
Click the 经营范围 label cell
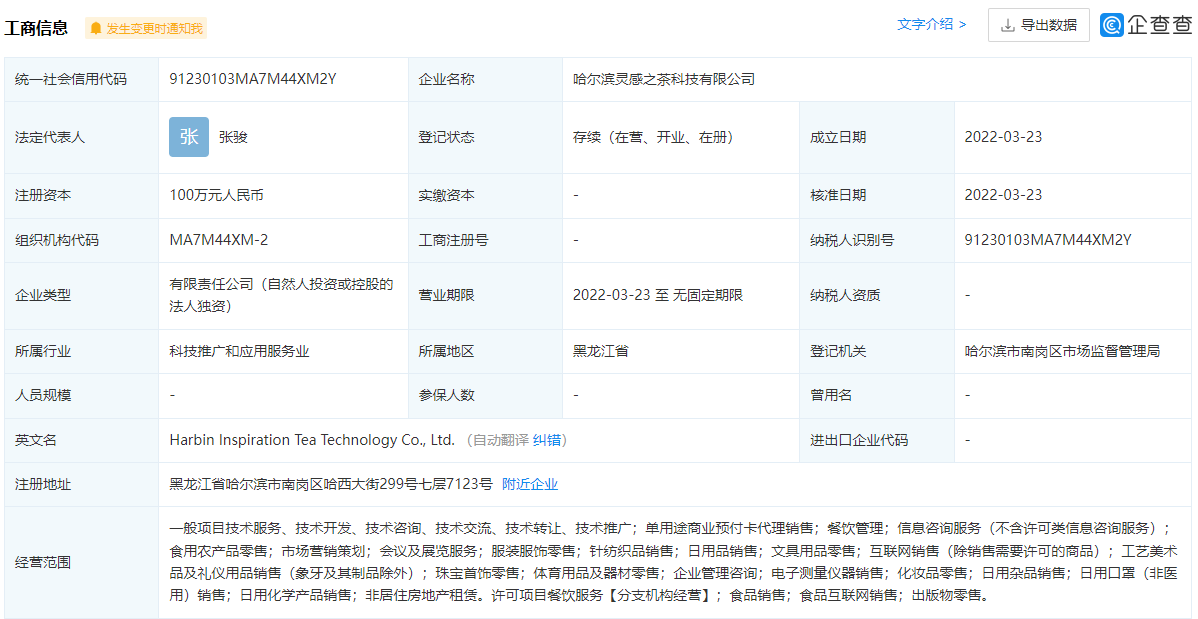click(82, 562)
